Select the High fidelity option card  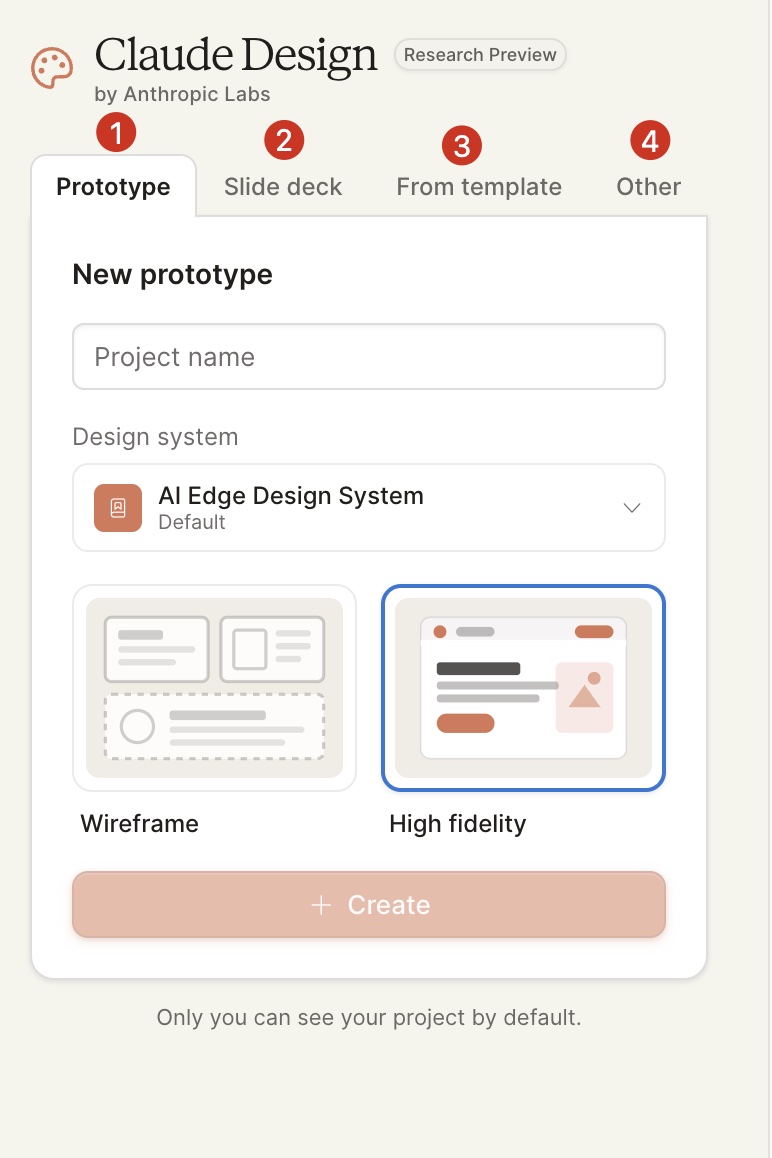(x=523, y=688)
